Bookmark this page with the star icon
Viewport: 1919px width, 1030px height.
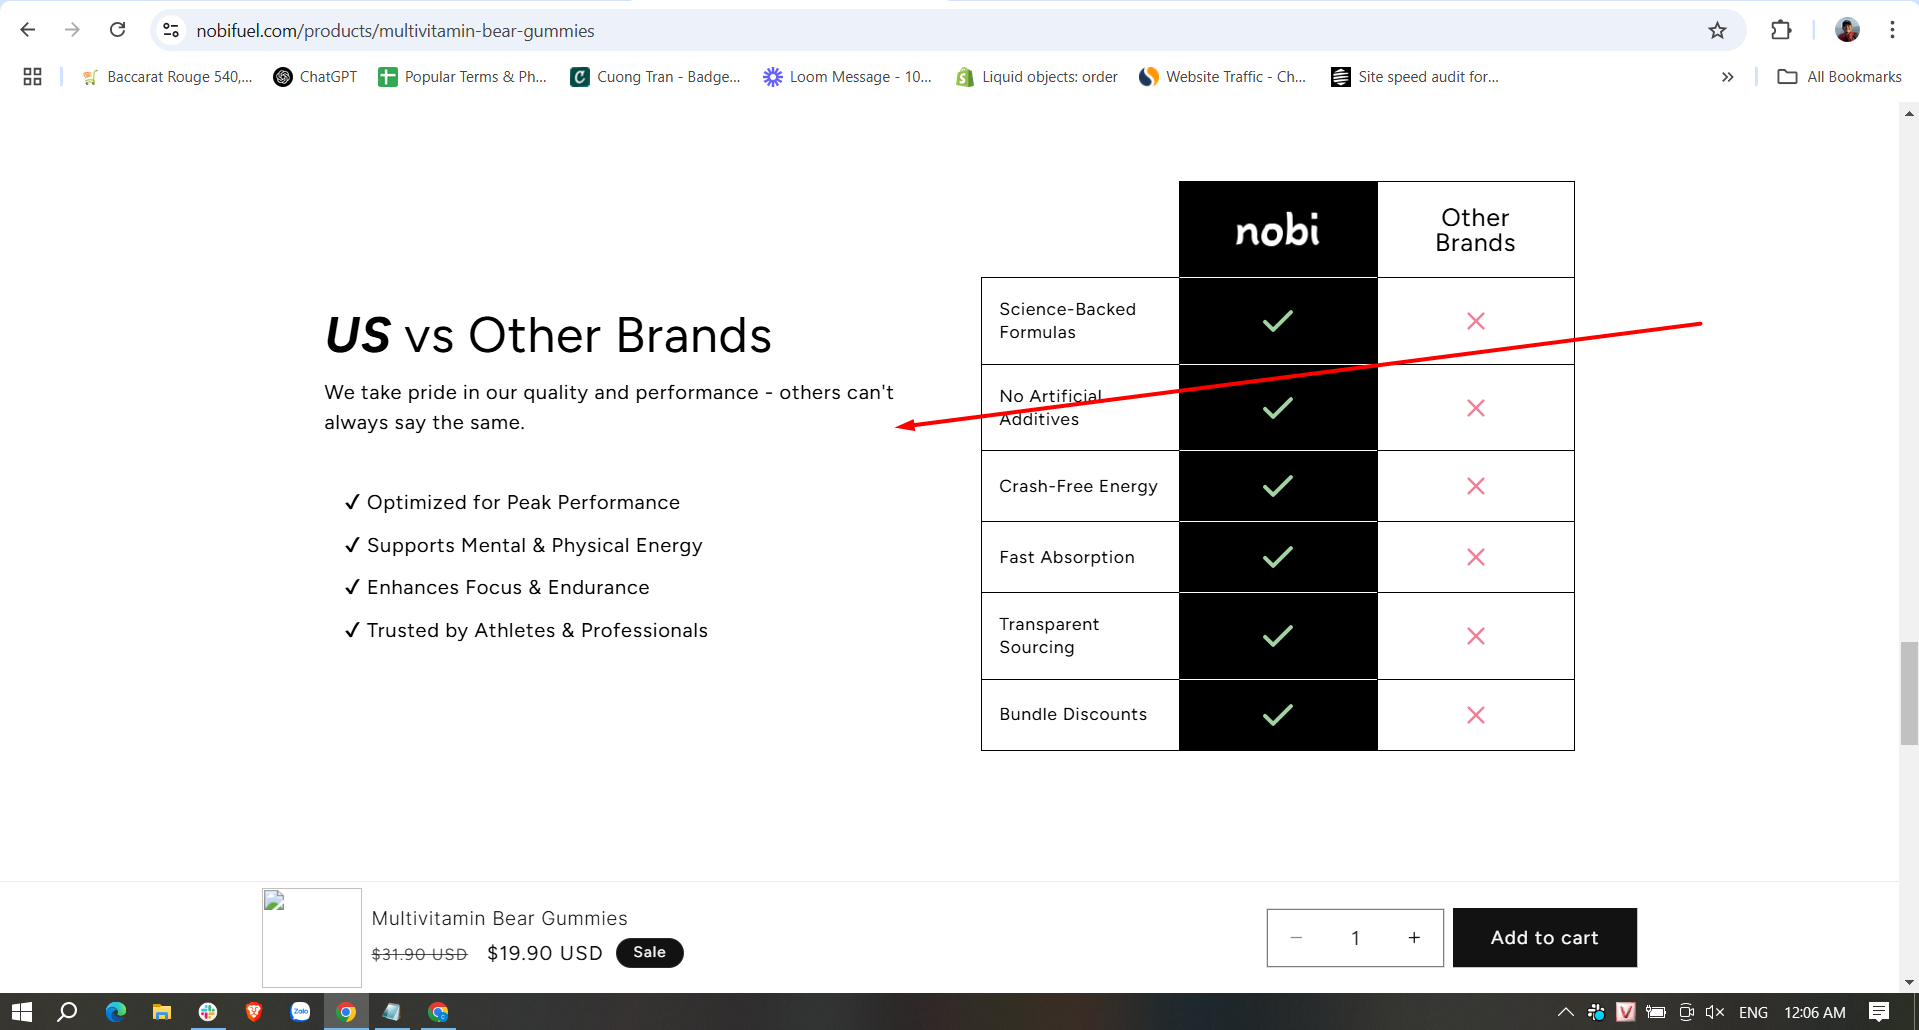(x=1717, y=31)
